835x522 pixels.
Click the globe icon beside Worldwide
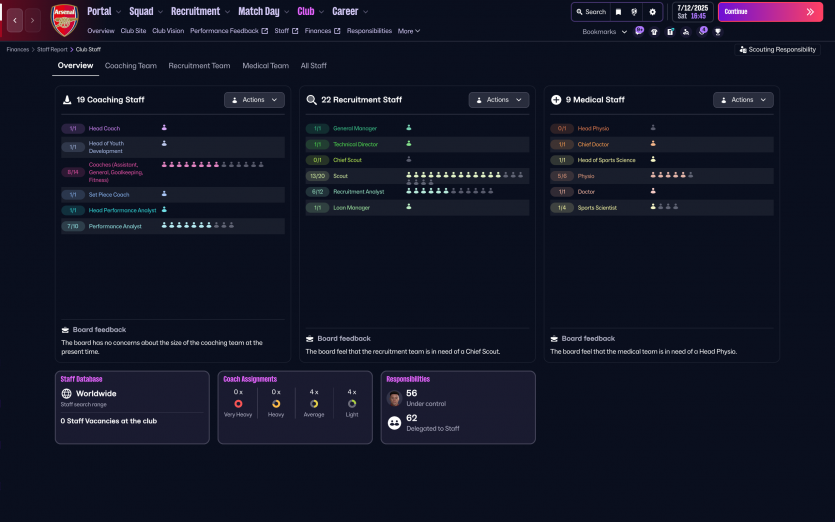coord(66,394)
